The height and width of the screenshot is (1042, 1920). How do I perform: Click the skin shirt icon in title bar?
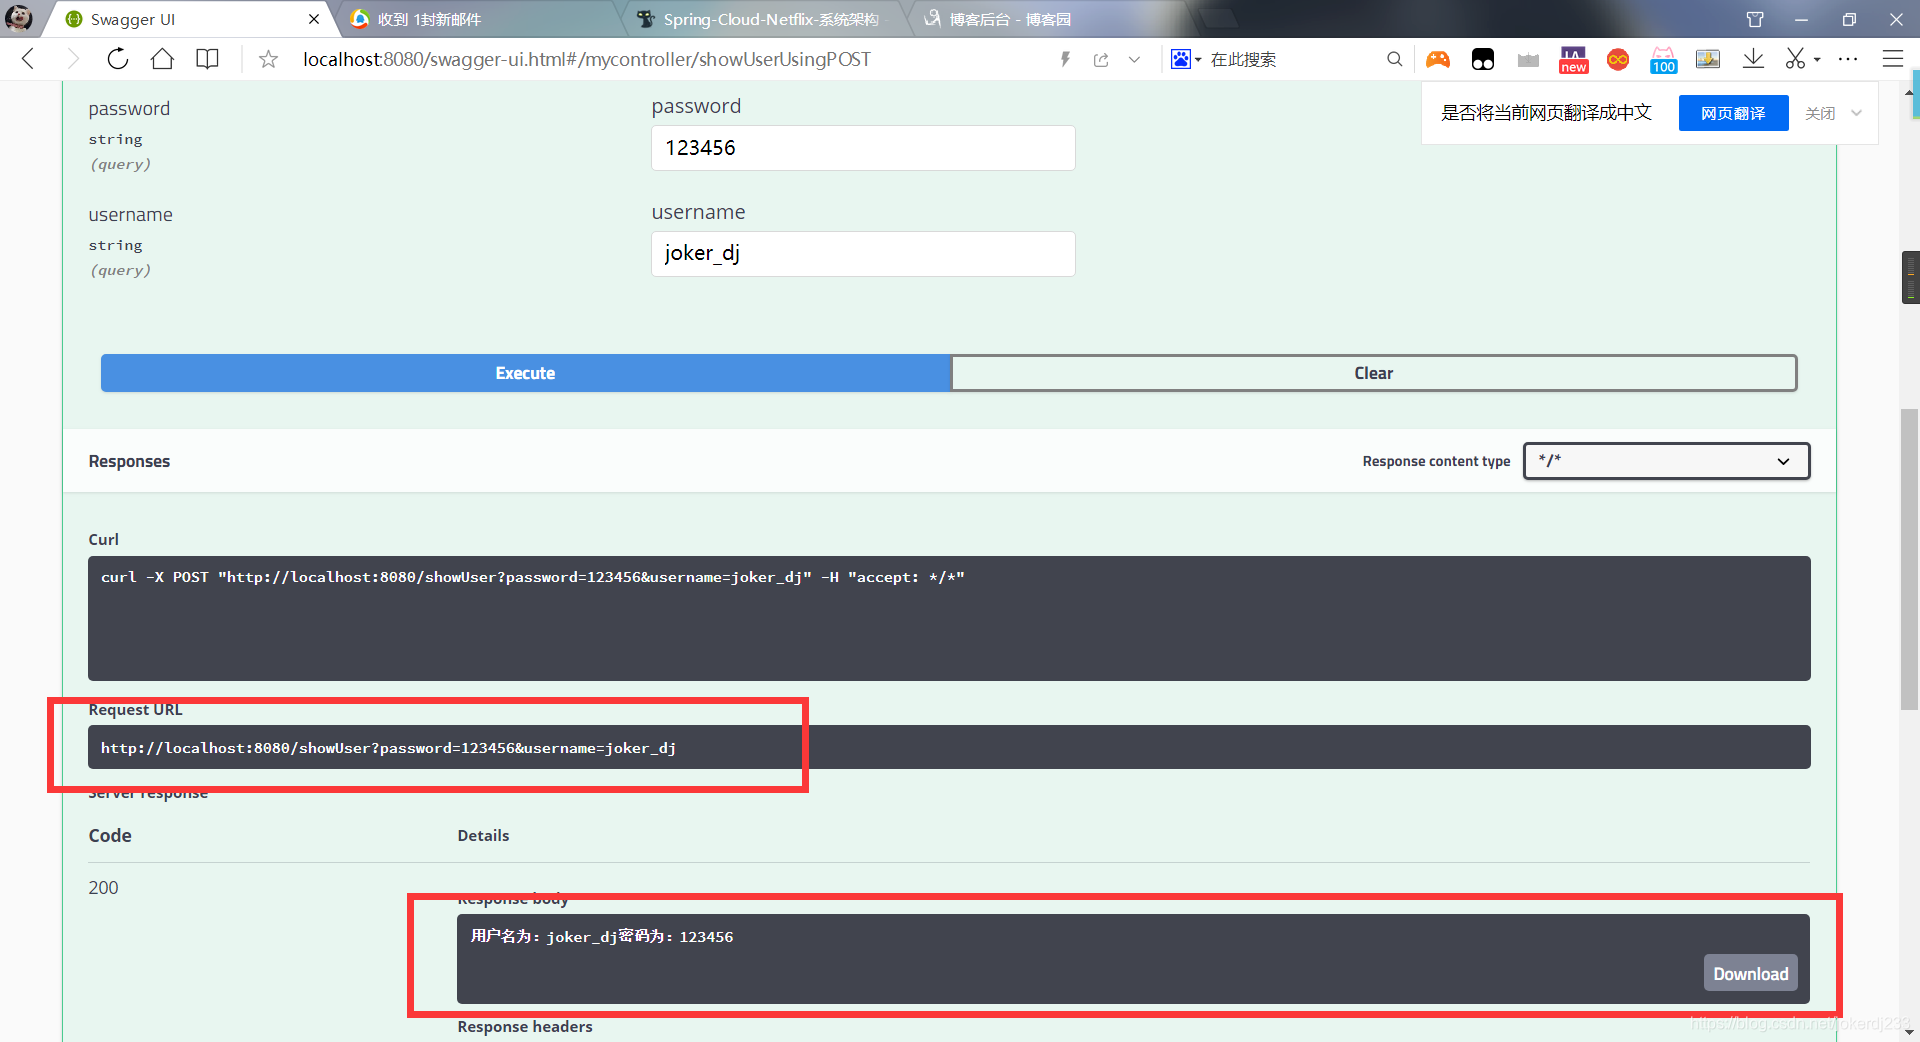pos(1755,19)
